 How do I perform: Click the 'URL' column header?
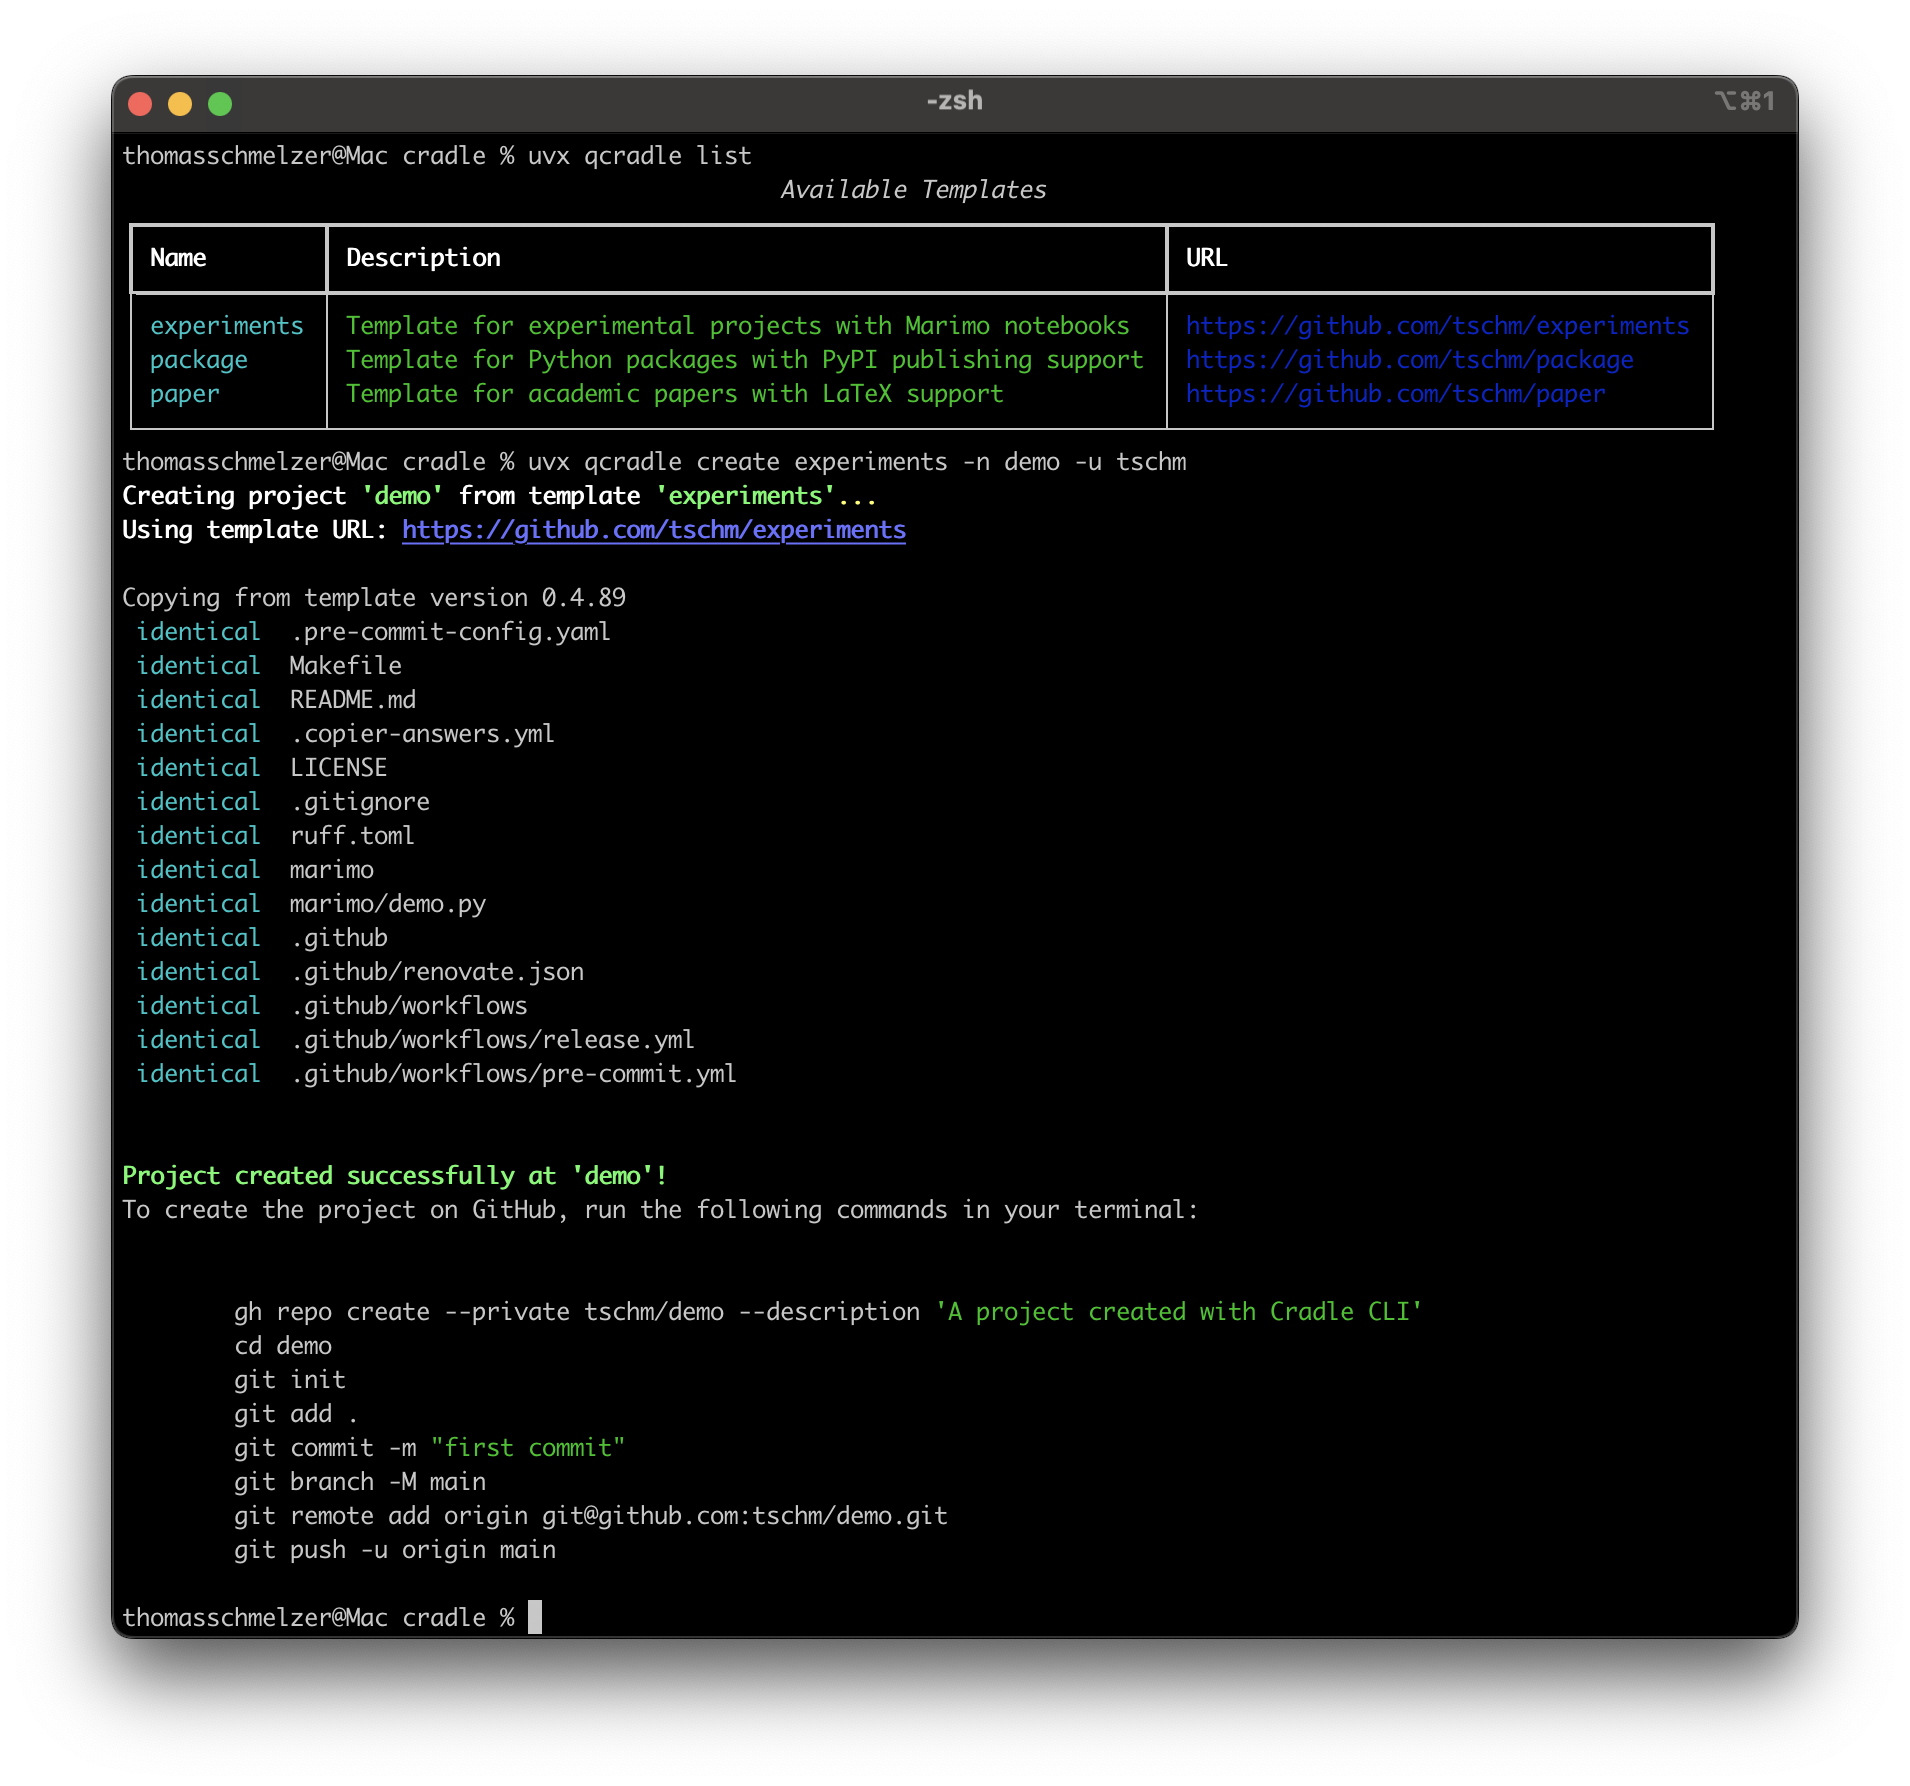1206,258
